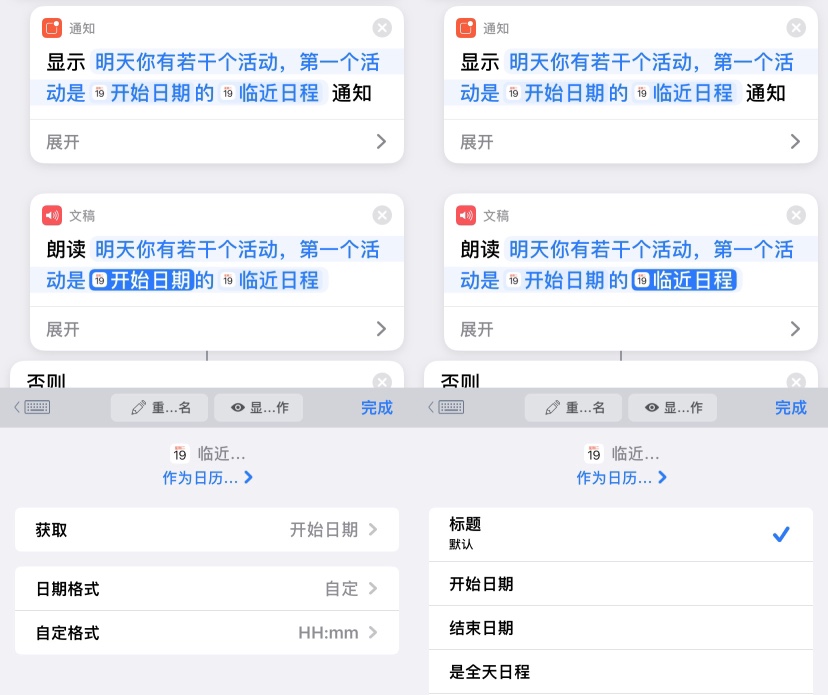Viewport: 828px width, 695px height.
Task: Remove the 通知 action card in left screenshot
Action: tap(382, 27)
